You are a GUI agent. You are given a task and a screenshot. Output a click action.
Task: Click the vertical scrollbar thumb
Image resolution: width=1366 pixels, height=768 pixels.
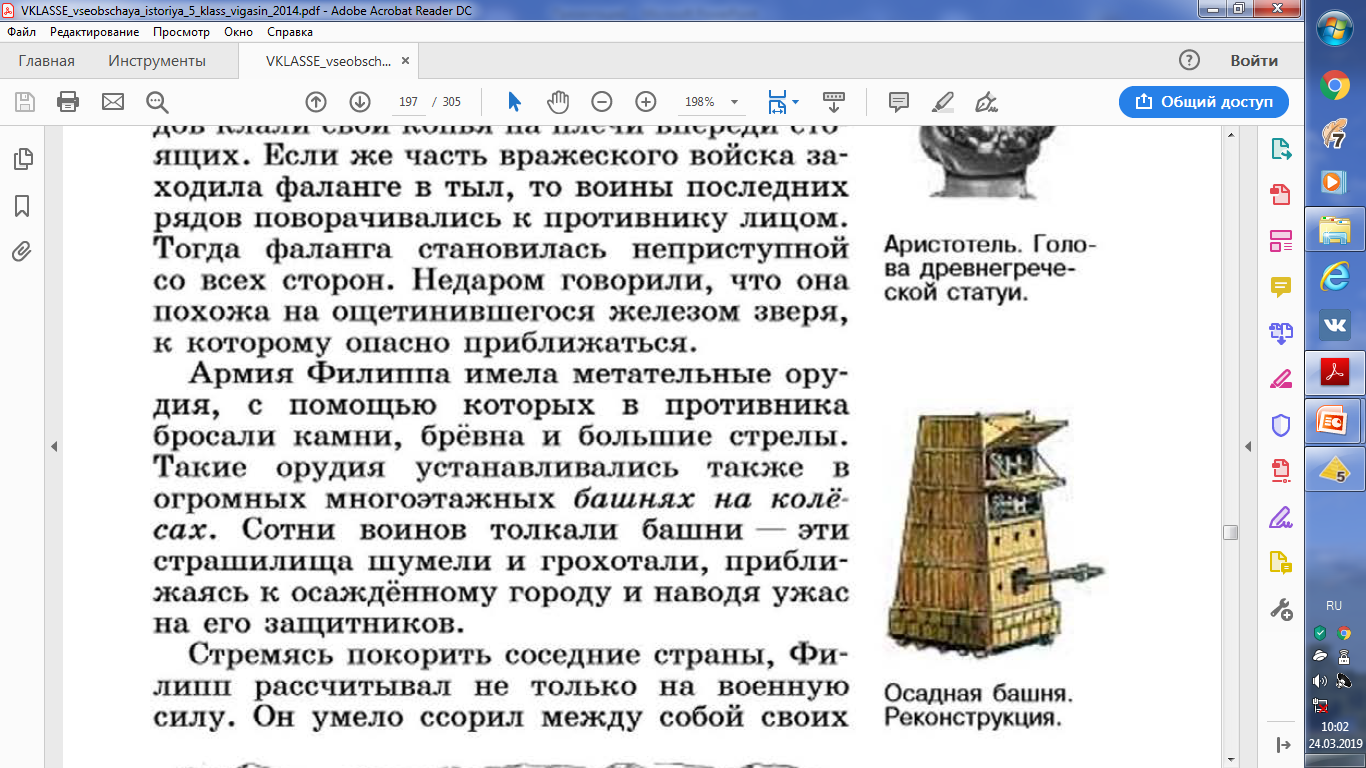(1231, 532)
